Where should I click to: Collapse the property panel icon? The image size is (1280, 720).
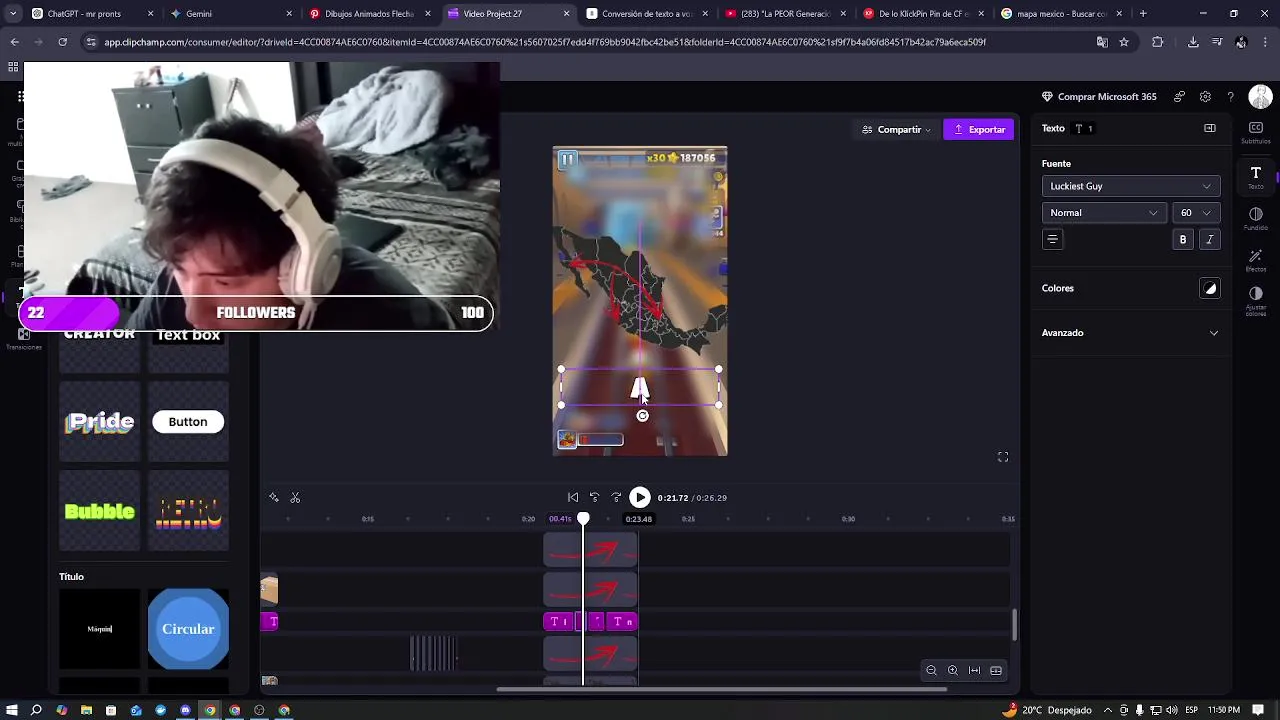(x=1210, y=128)
